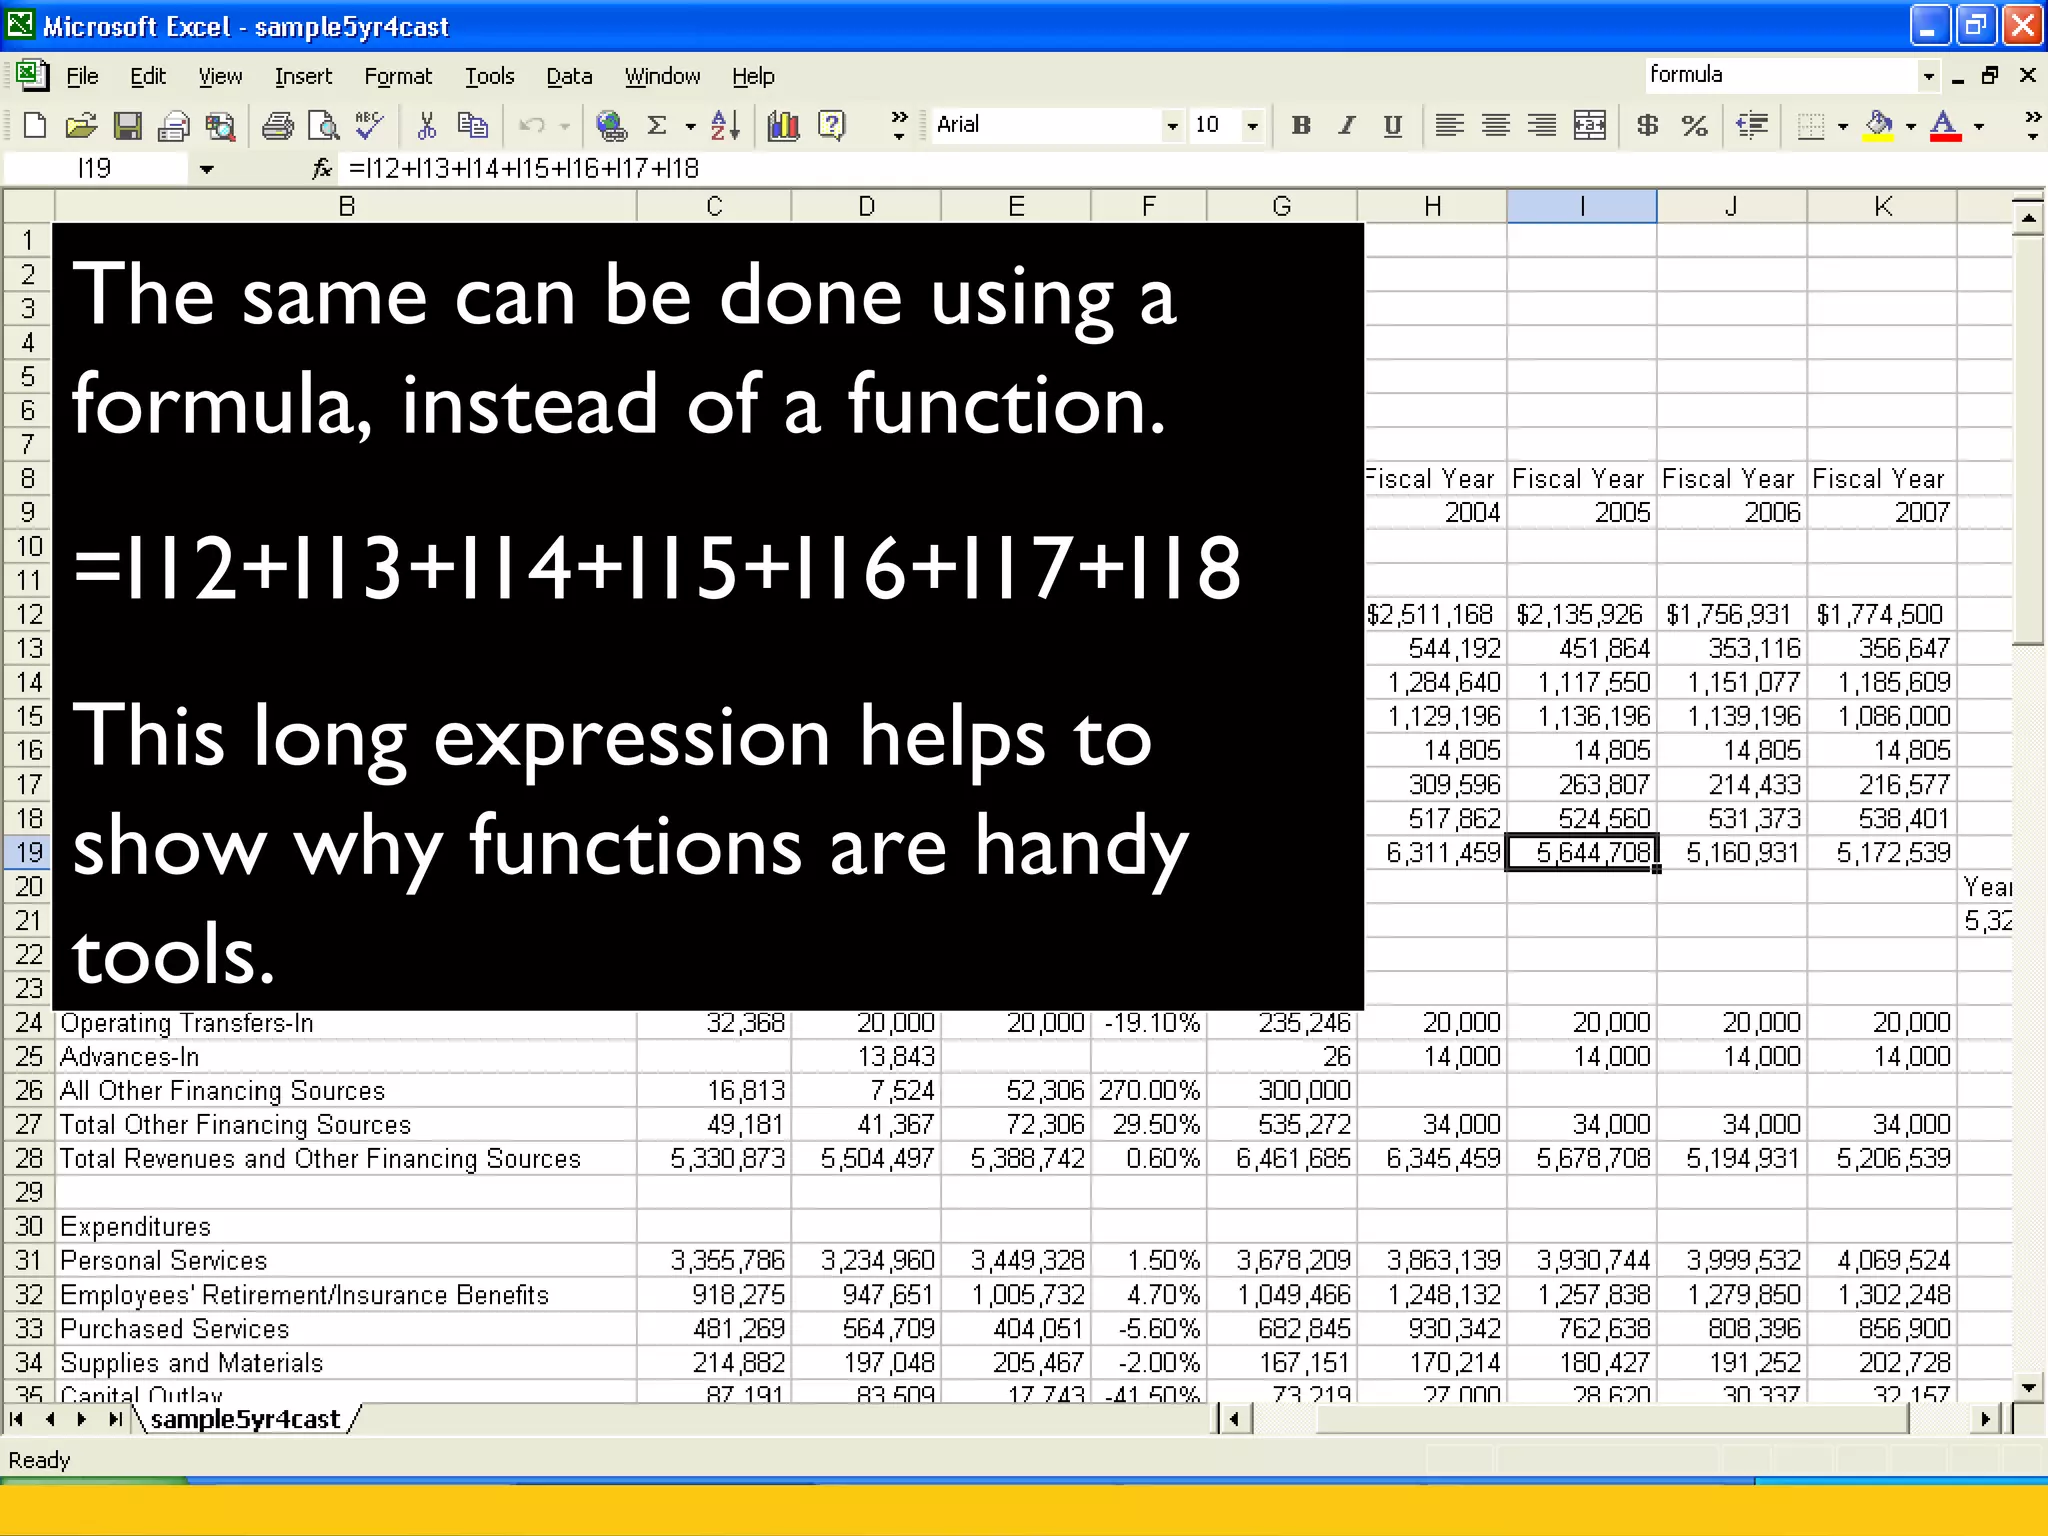
Task: Click next sheet tab scroll arrow
Action: [x=82, y=1419]
